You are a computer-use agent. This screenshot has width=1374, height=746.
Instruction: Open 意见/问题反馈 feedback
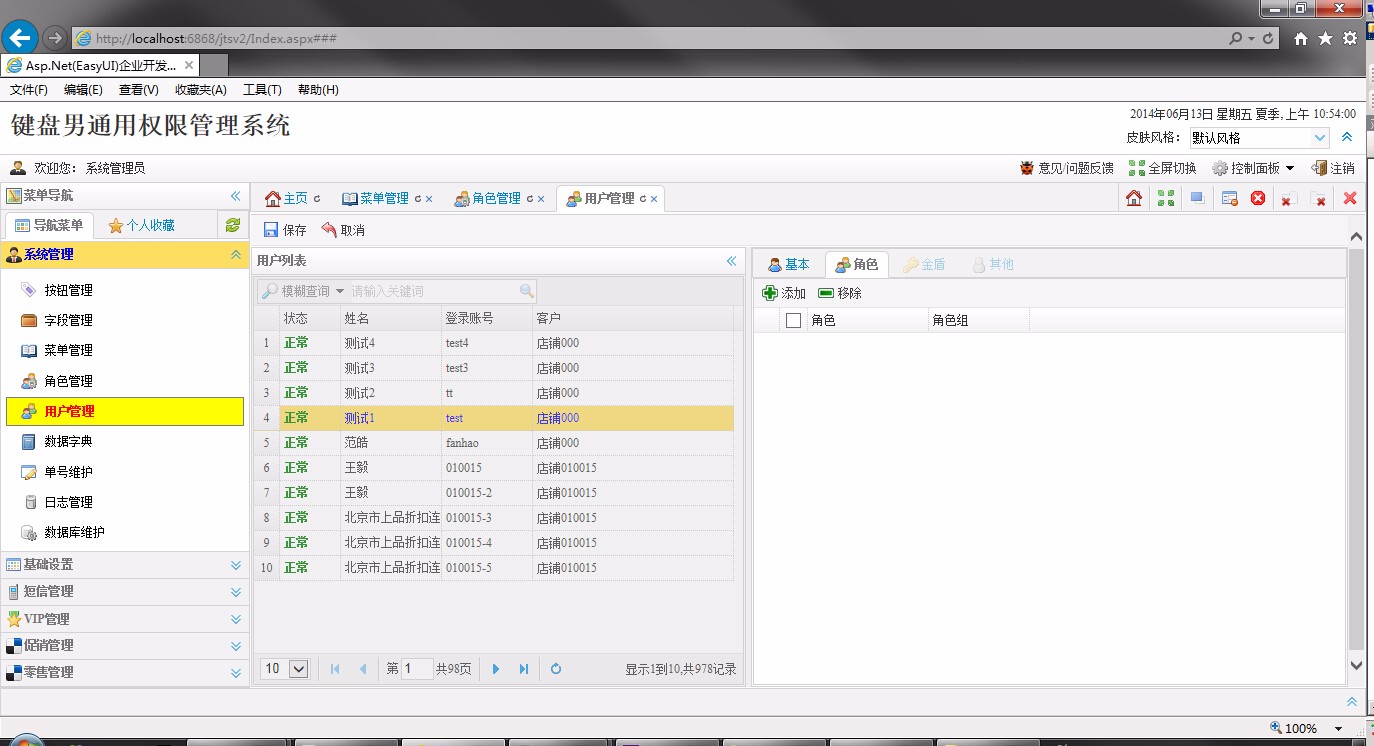point(1067,167)
